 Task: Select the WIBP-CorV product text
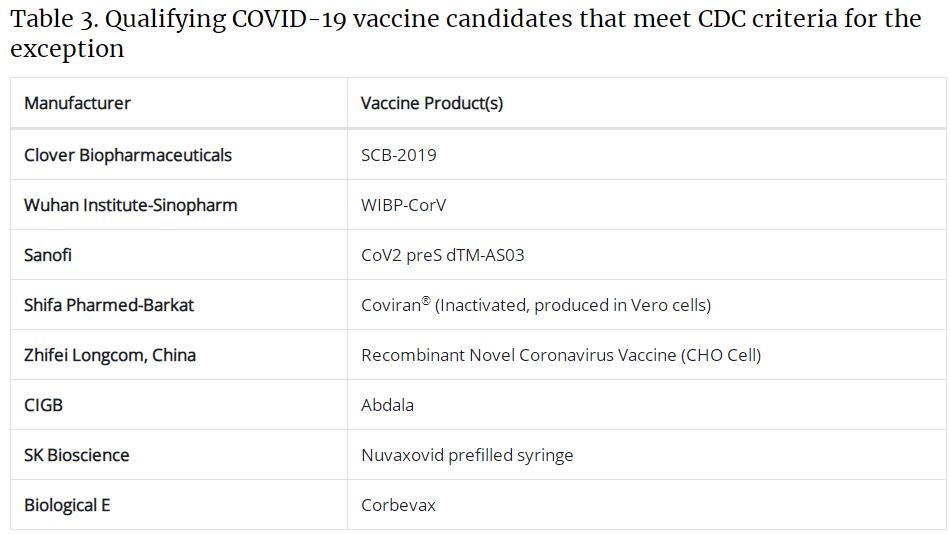[x=403, y=205]
